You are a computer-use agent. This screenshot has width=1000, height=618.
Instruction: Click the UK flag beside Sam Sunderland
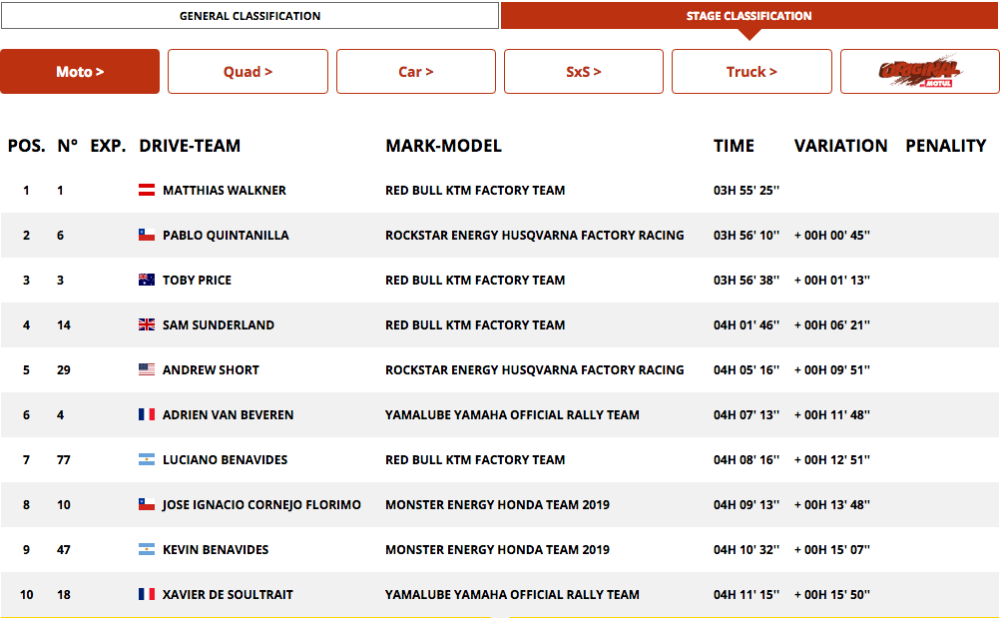pyautogui.click(x=147, y=325)
